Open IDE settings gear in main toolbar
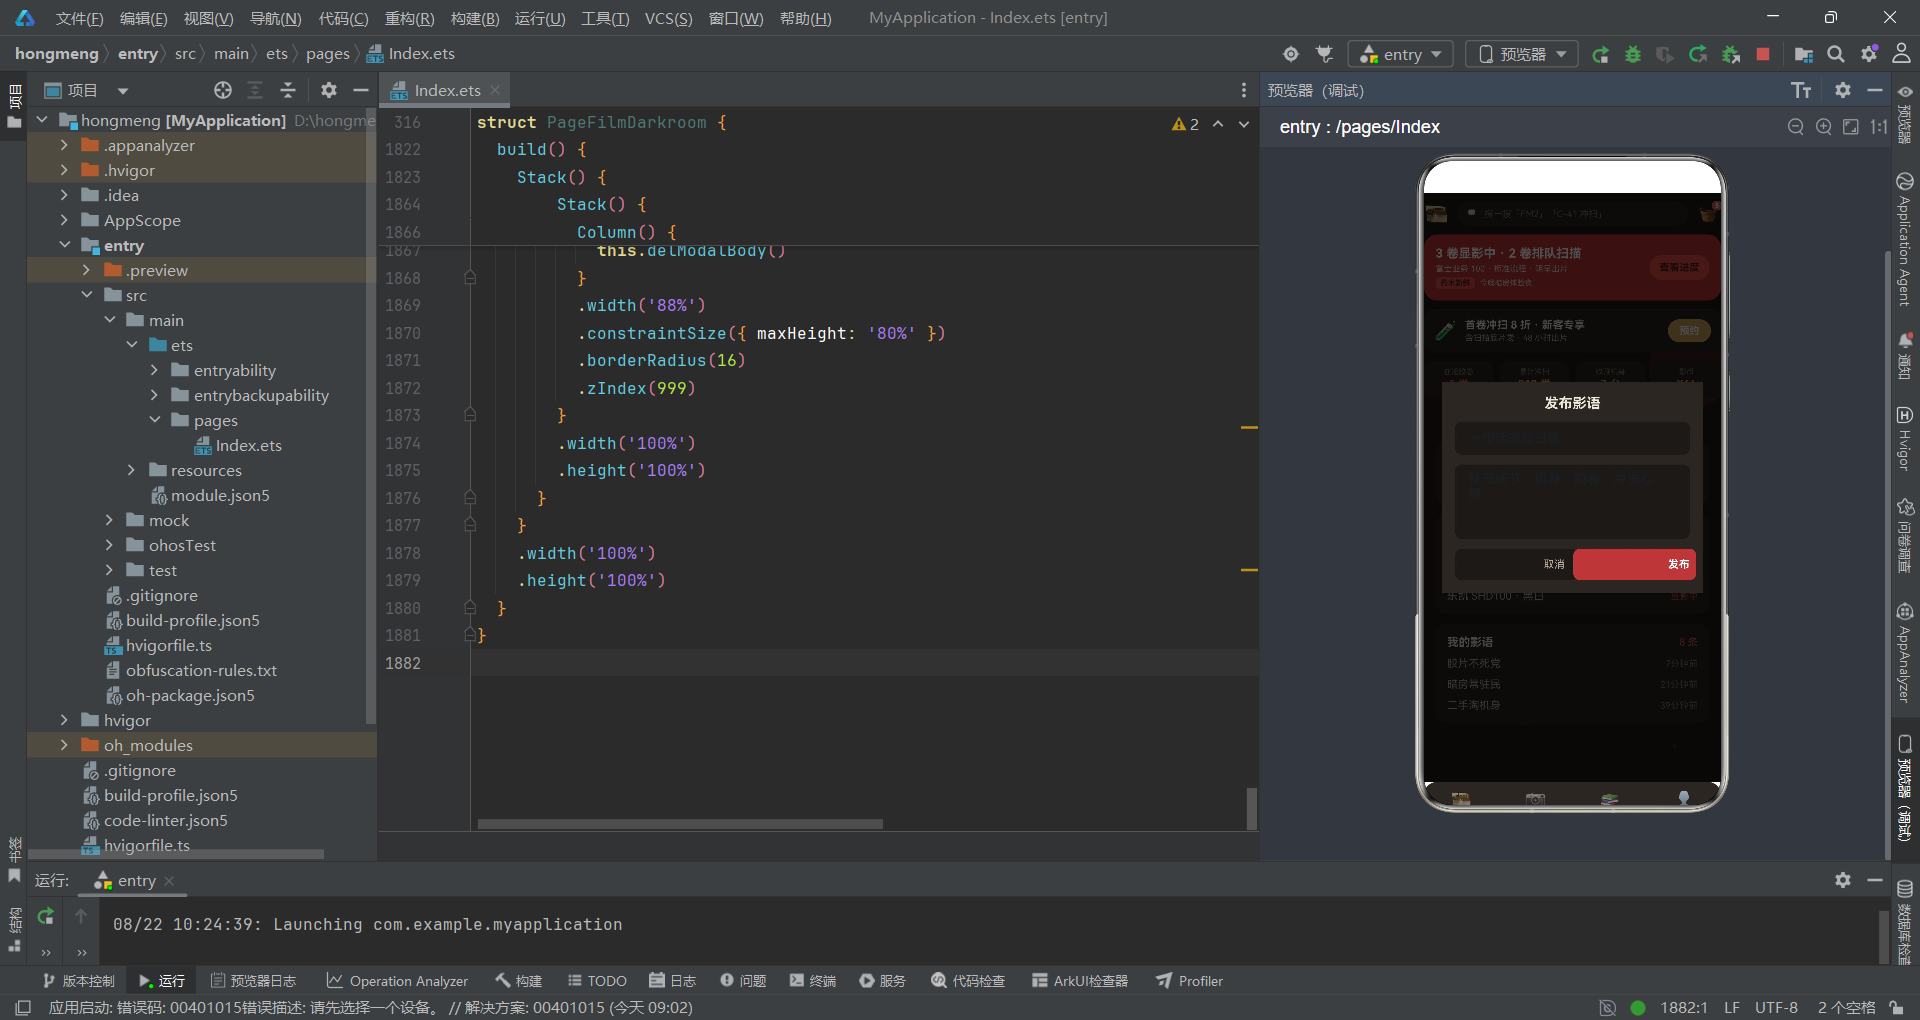Screen dimensions: 1920x1020 pos(1869,54)
